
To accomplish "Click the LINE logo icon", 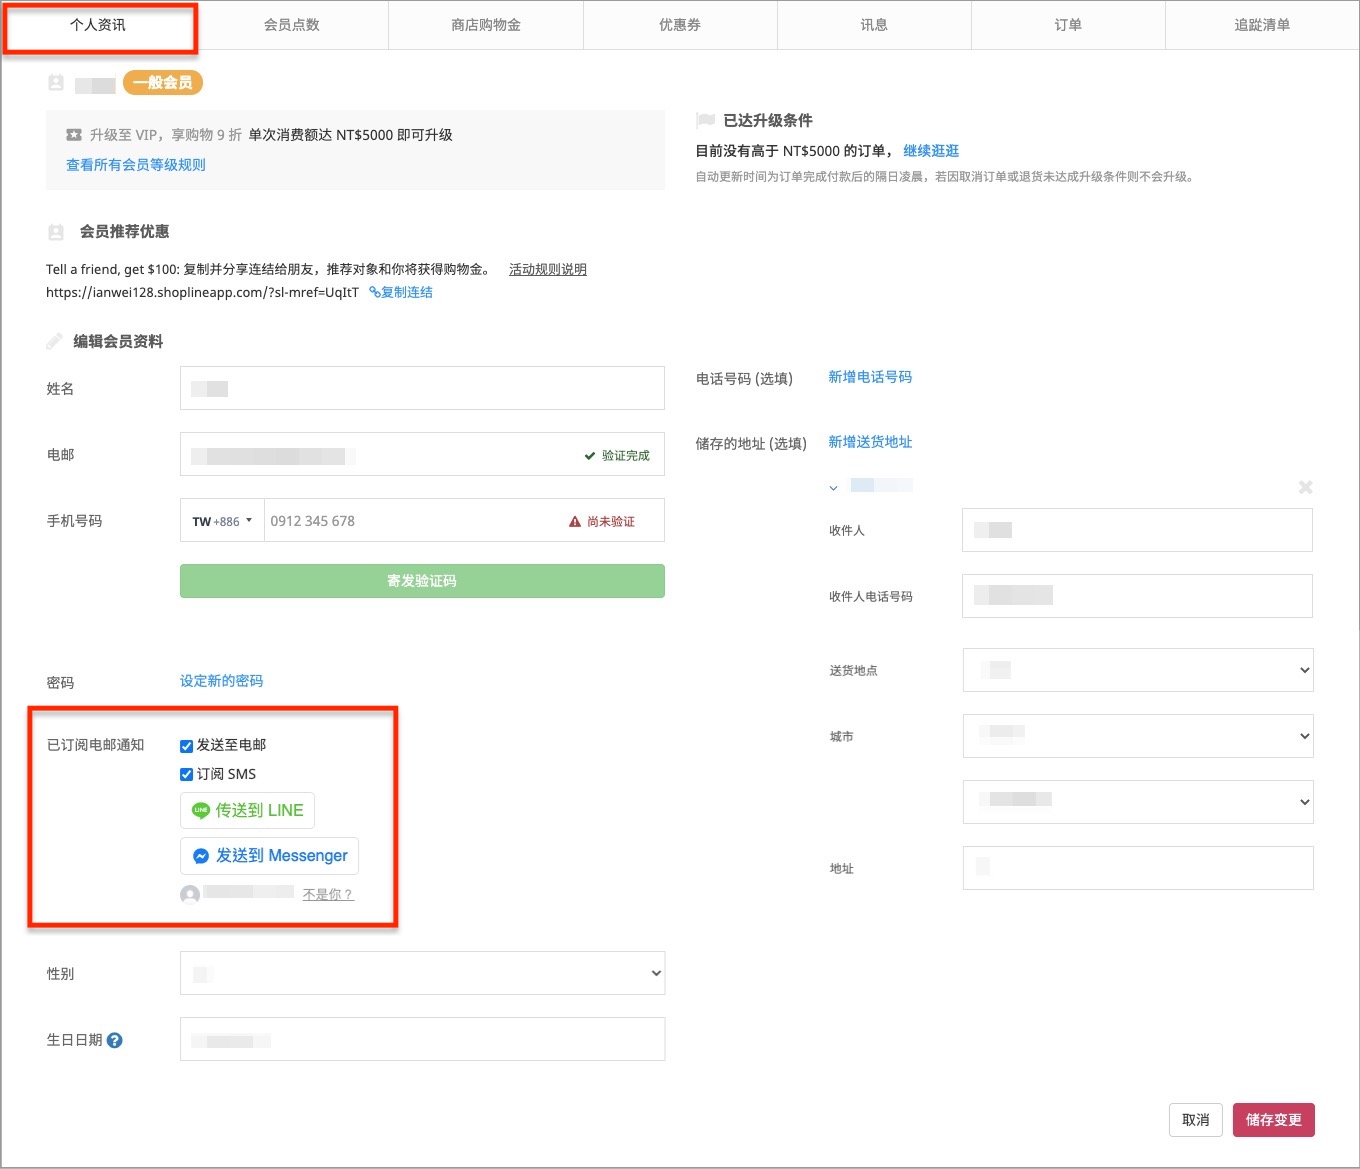I will point(201,811).
